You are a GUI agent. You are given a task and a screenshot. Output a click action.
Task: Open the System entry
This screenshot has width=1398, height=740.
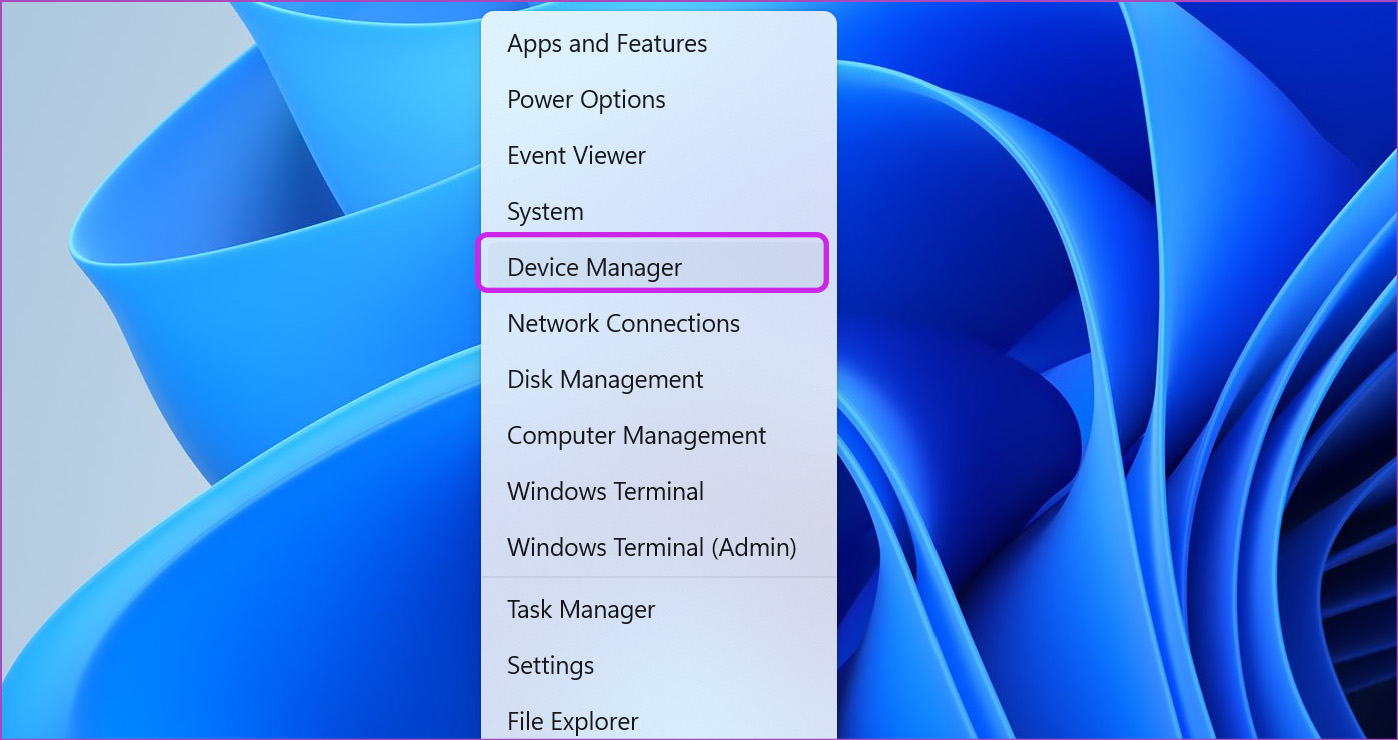[658, 212]
